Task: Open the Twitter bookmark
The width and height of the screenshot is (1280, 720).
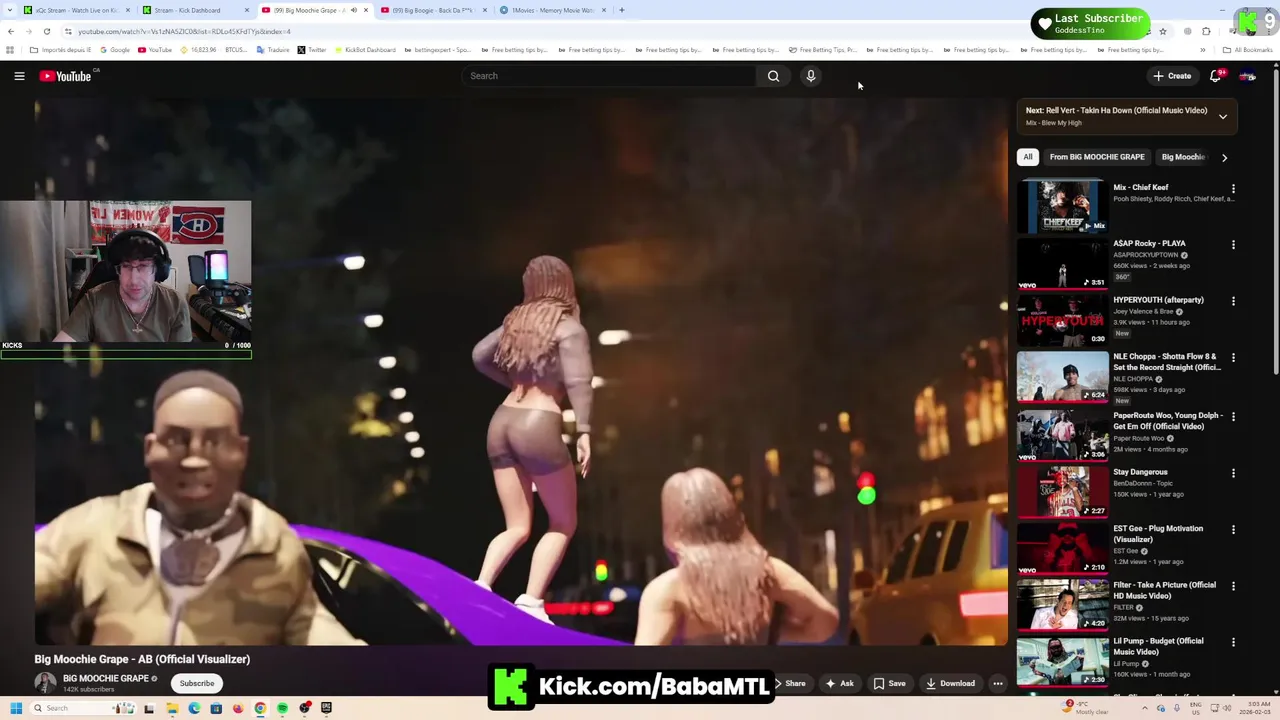Action: coord(312,50)
